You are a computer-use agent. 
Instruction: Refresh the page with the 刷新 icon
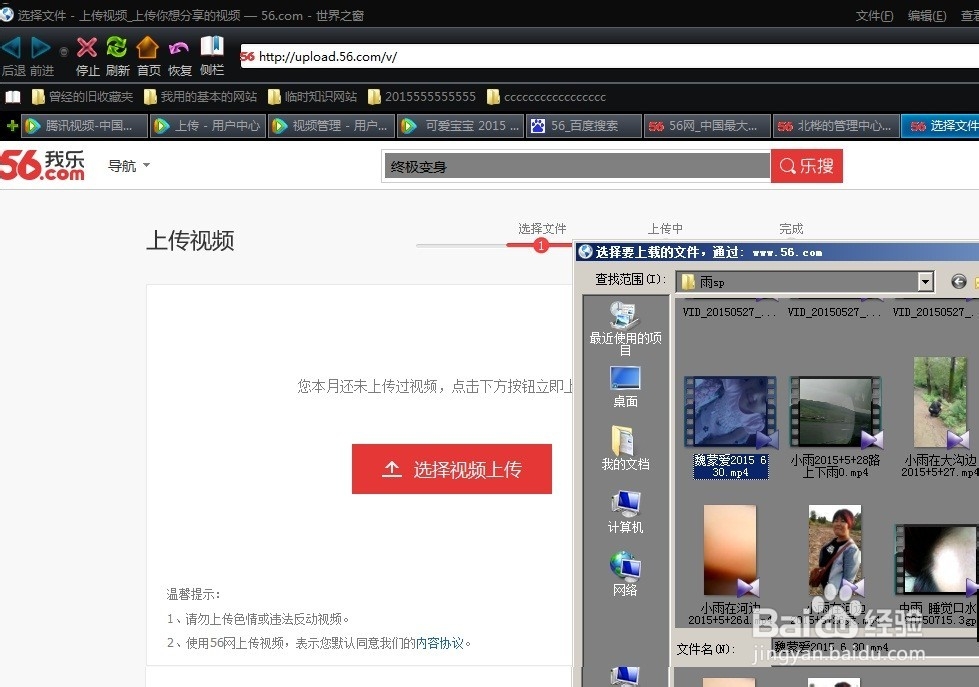point(116,46)
